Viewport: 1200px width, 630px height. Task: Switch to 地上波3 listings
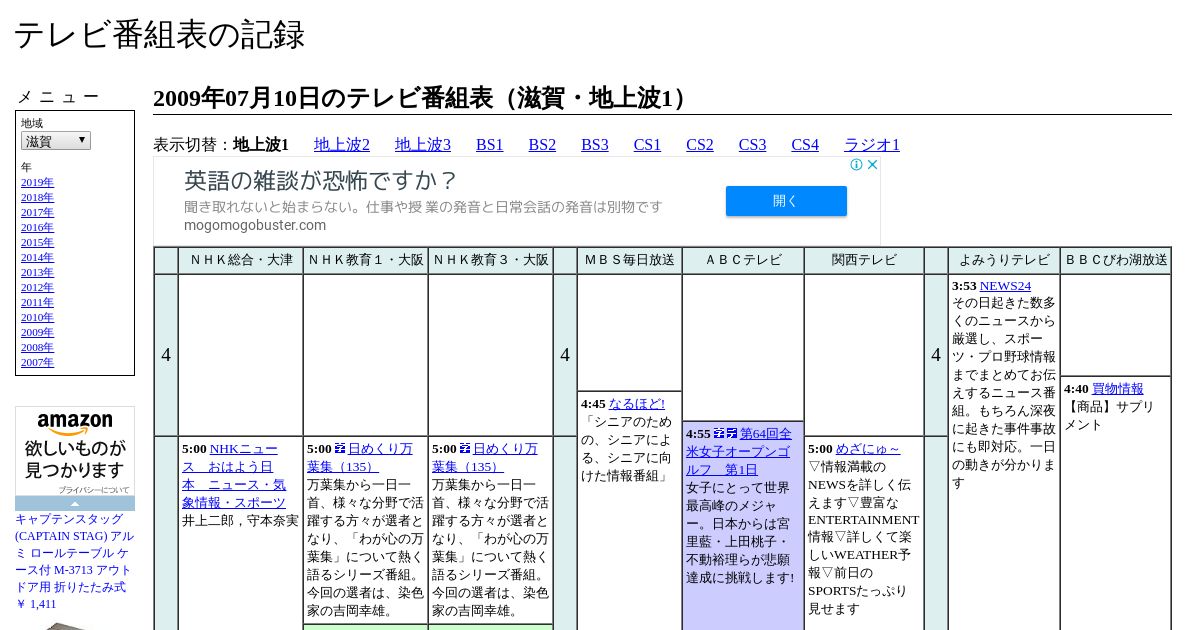pos(423,145)
